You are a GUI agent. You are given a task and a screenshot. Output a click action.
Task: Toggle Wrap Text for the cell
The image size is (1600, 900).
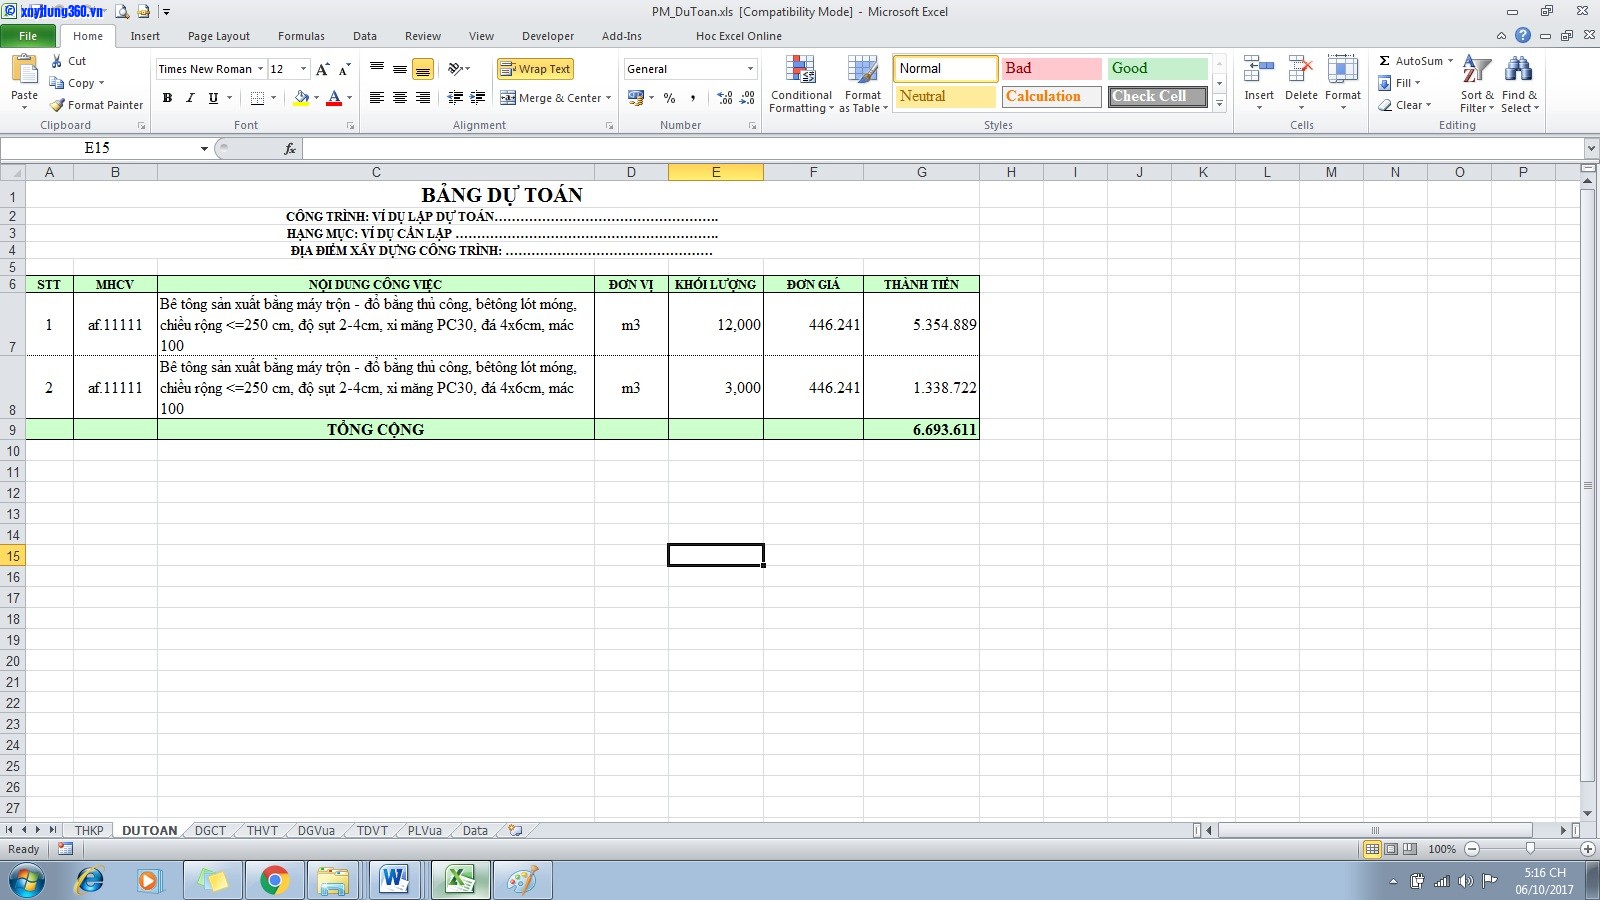tap(536, 69)
